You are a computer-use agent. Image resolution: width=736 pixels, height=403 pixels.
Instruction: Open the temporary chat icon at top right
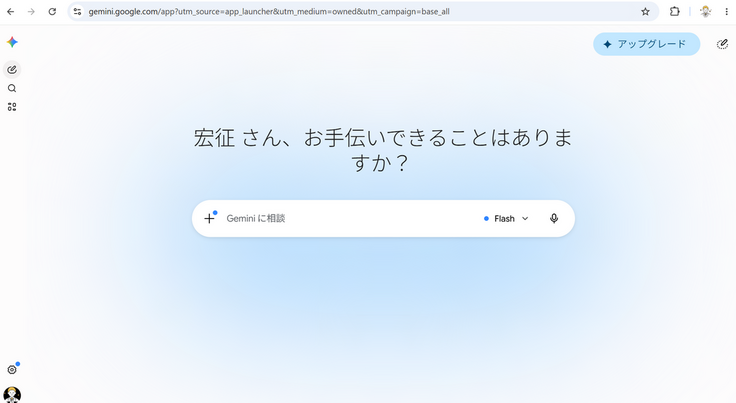point(722,44)
